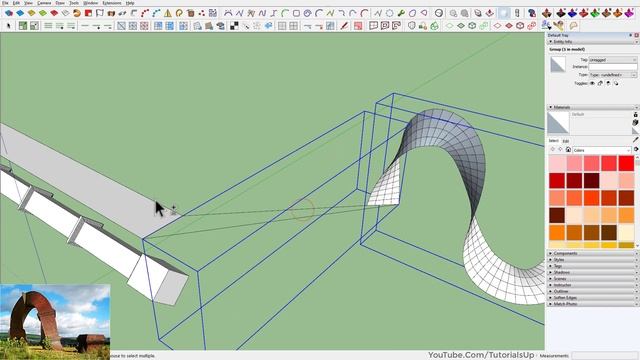
Task: Switch to the Select tab in Materials
Action: coord(553,141)
